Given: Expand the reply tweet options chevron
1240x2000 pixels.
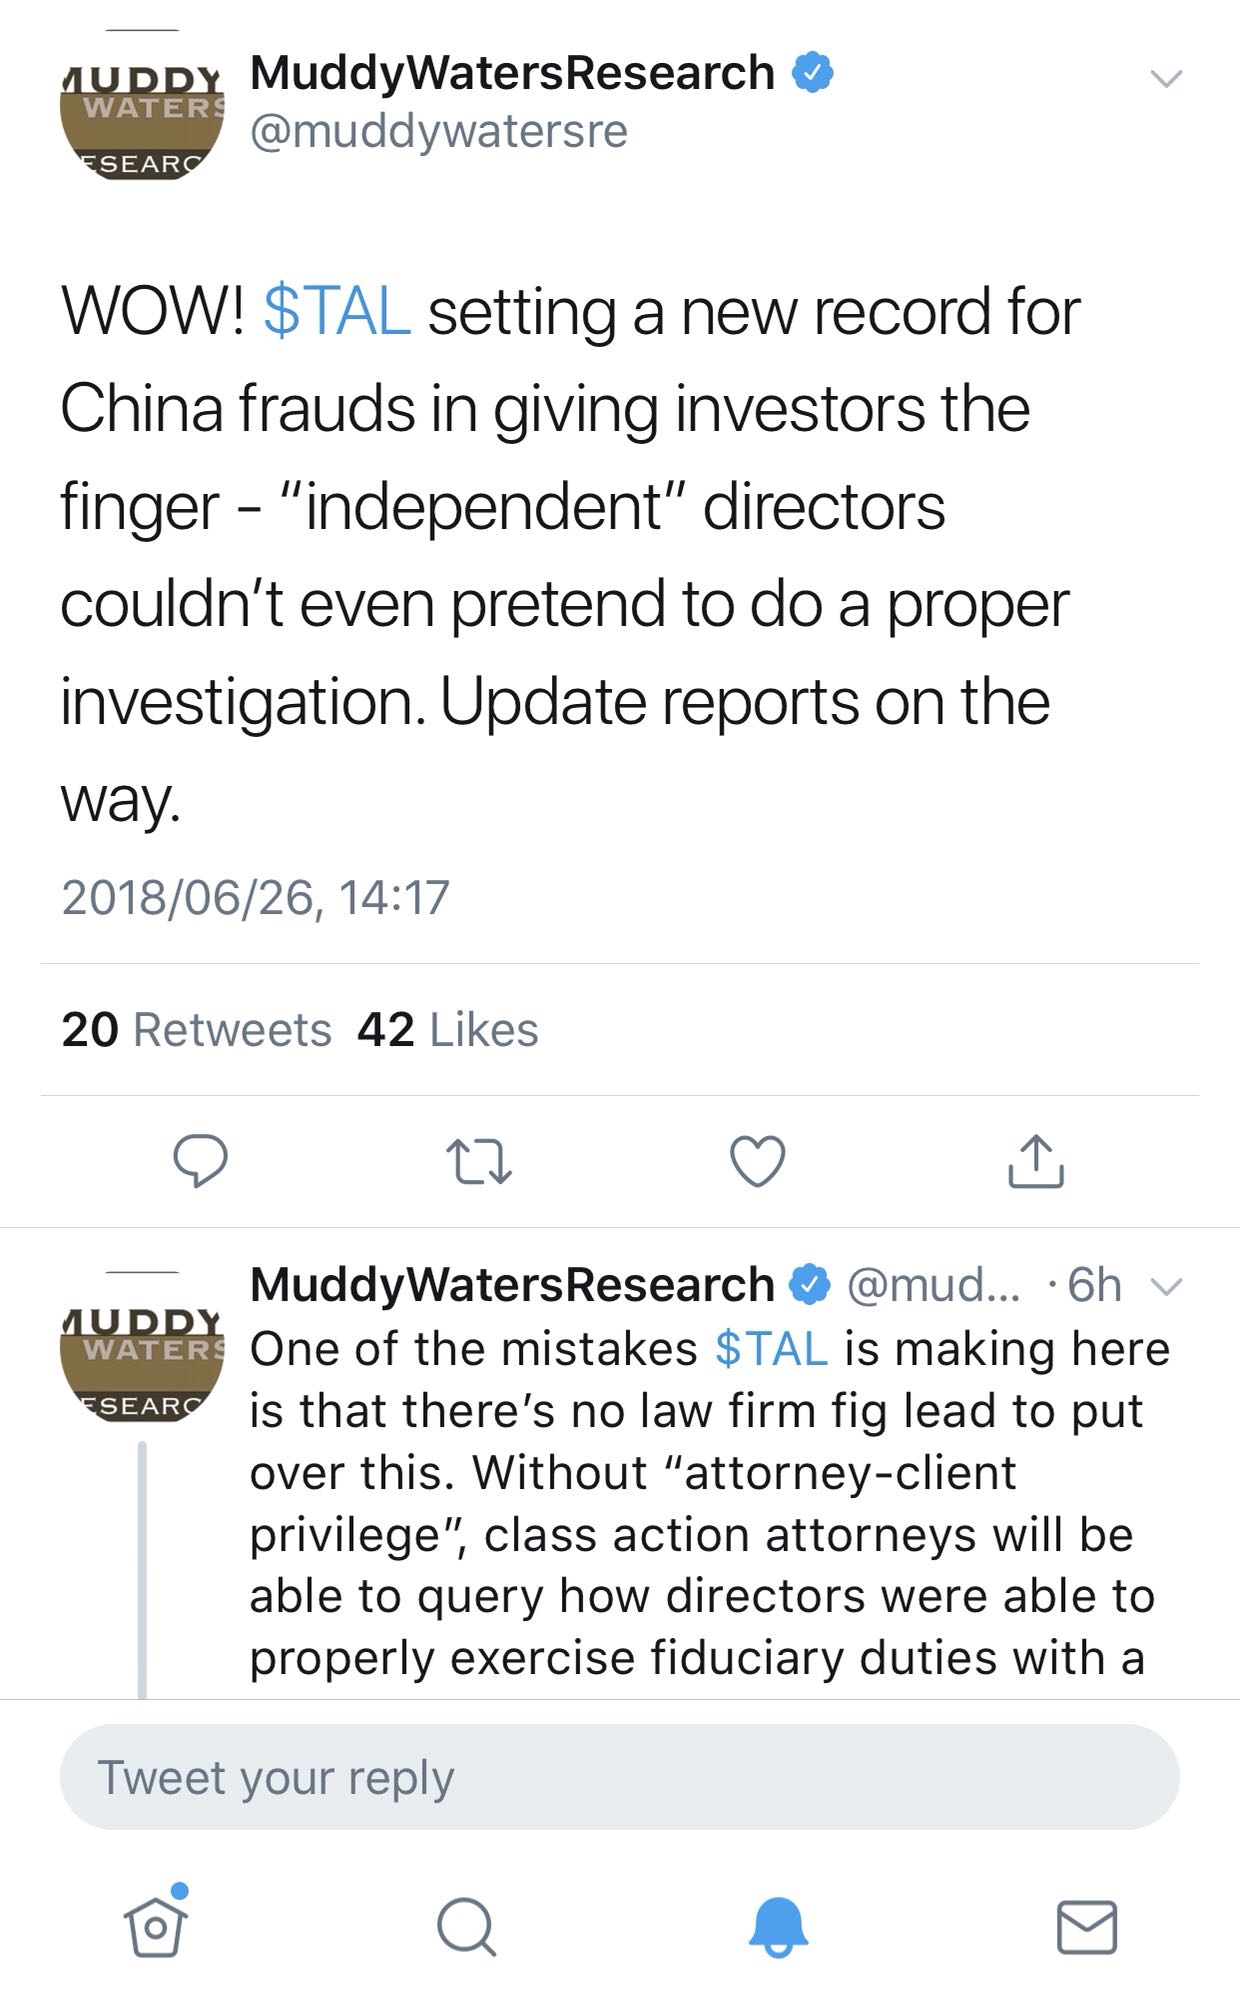Looking at the screenshot, I should [x=1166, y=1286].
